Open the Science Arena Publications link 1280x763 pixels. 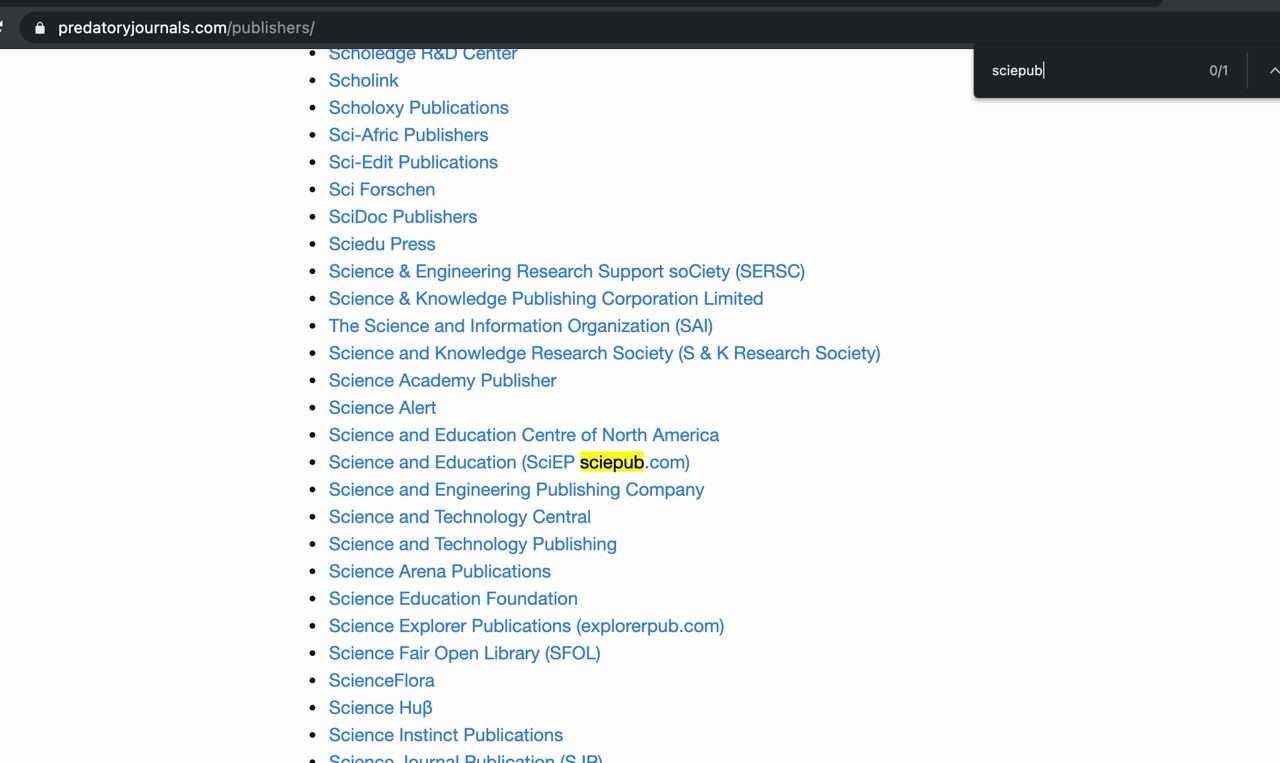click(440, 571)
